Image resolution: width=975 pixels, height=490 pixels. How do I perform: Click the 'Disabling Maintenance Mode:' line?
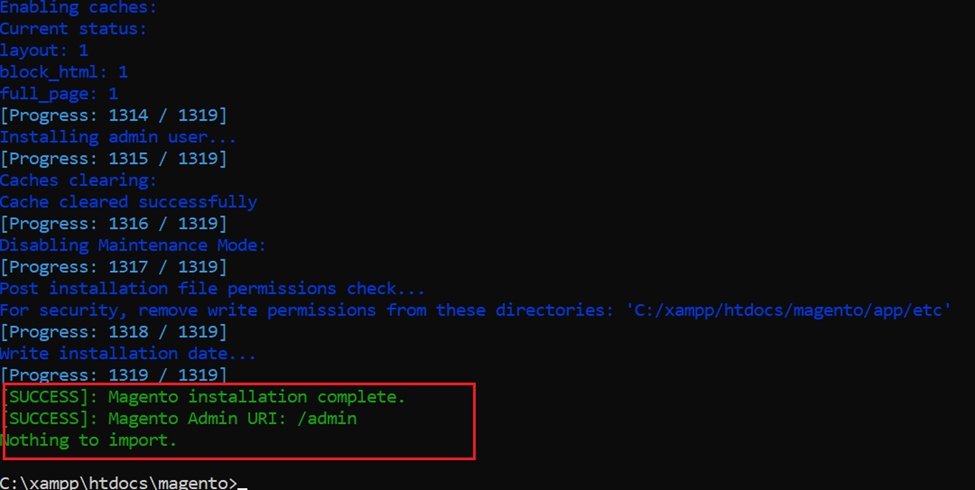pyautogui.click(x=133, y=245)
